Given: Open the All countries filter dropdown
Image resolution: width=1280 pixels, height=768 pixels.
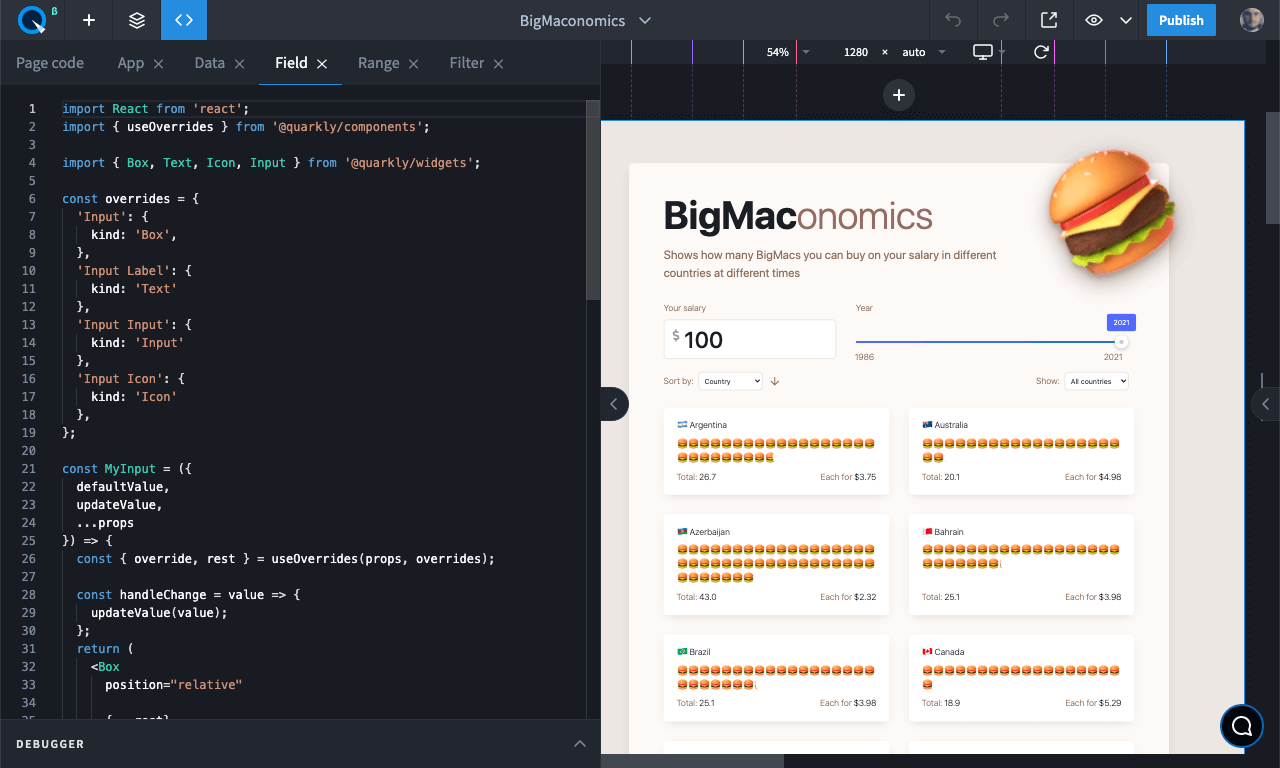Looking at the screenshot, I should tap(1096, 381).
